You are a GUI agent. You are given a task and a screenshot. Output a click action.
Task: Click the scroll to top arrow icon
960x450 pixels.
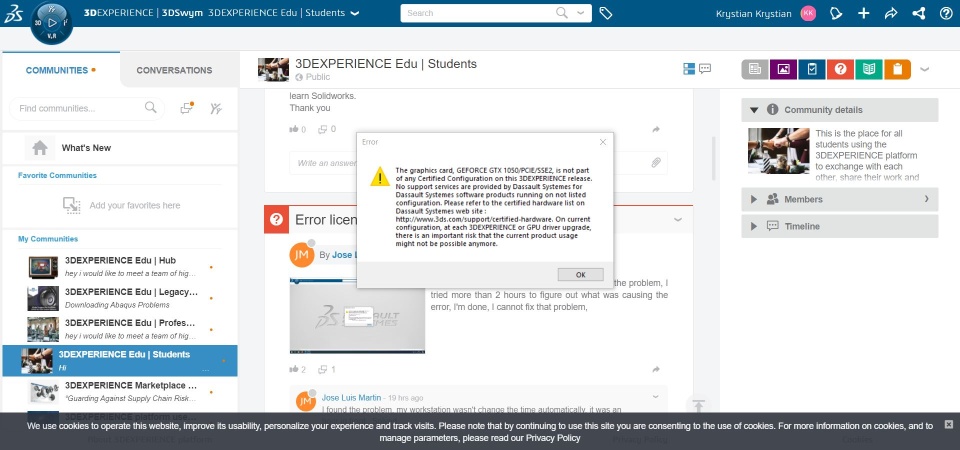(699, 405)
